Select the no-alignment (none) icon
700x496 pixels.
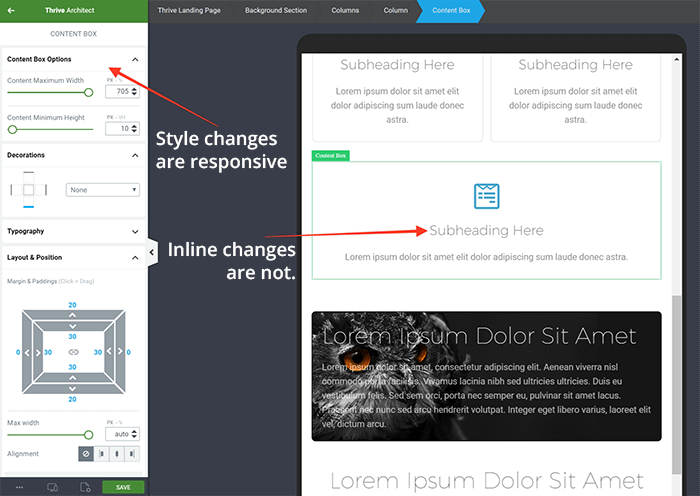tap(86, 454)
